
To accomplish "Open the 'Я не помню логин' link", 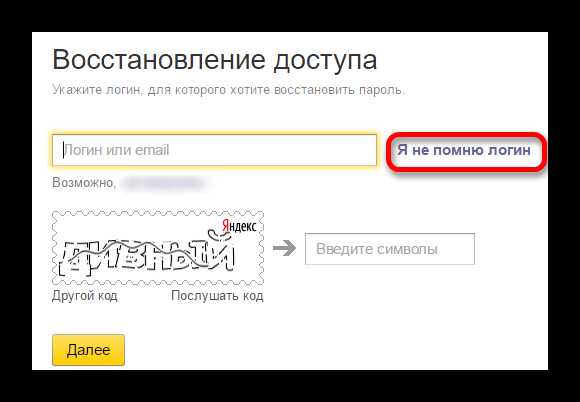I will [464, 150].
